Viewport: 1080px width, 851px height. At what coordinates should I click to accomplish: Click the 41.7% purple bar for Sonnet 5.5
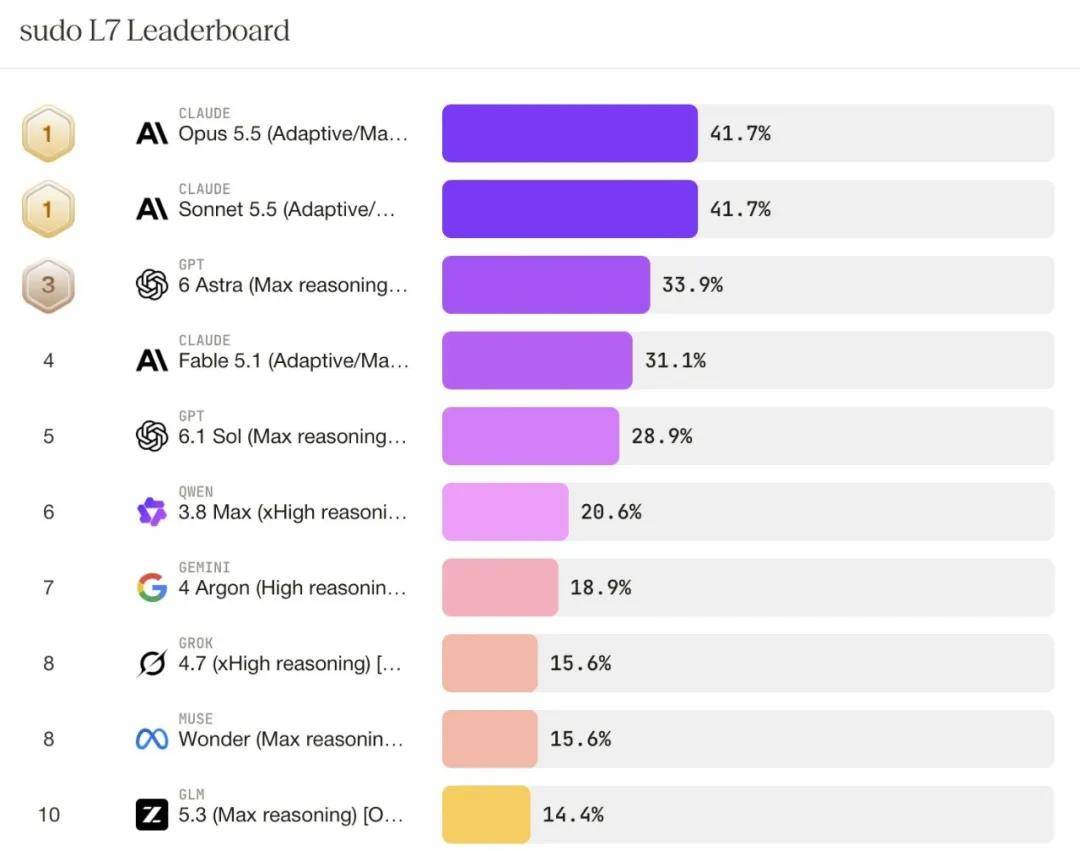click(570, 209)
